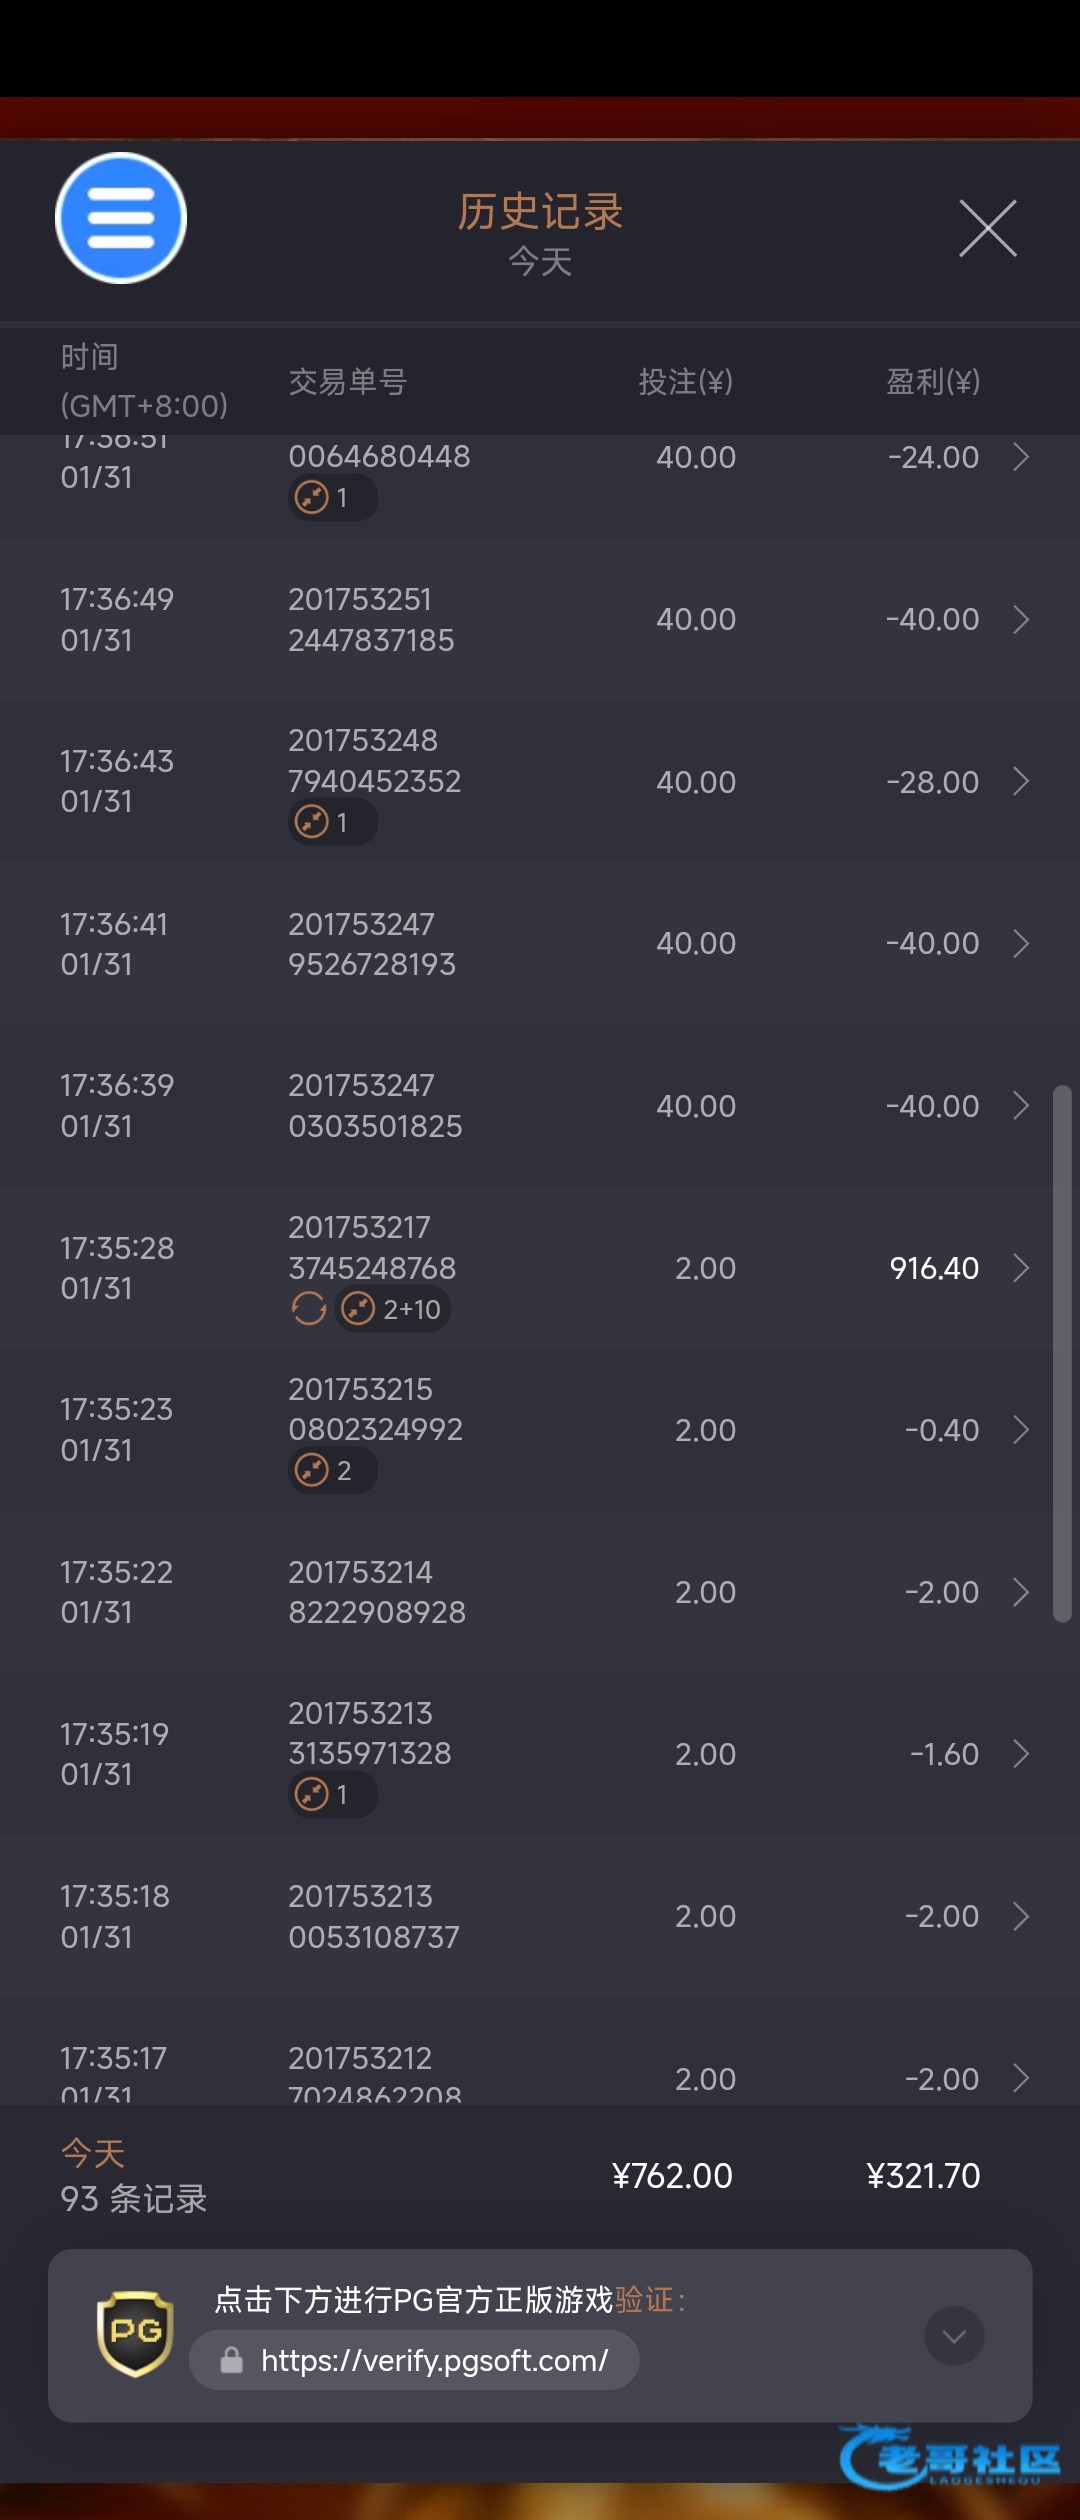Expand the 17:36:49 record with -40.00 profit
The width and height of the screenshot is (1080, 2520).
(1021, 620)
